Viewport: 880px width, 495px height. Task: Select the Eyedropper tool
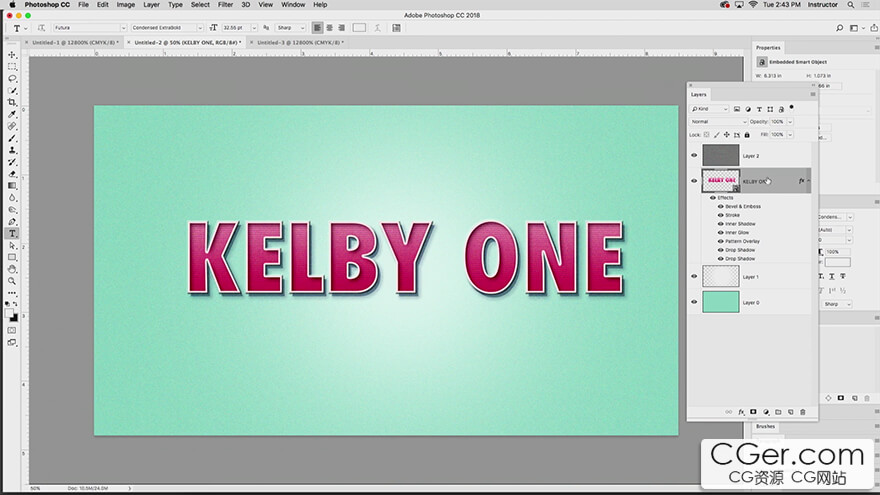point(12,114)
